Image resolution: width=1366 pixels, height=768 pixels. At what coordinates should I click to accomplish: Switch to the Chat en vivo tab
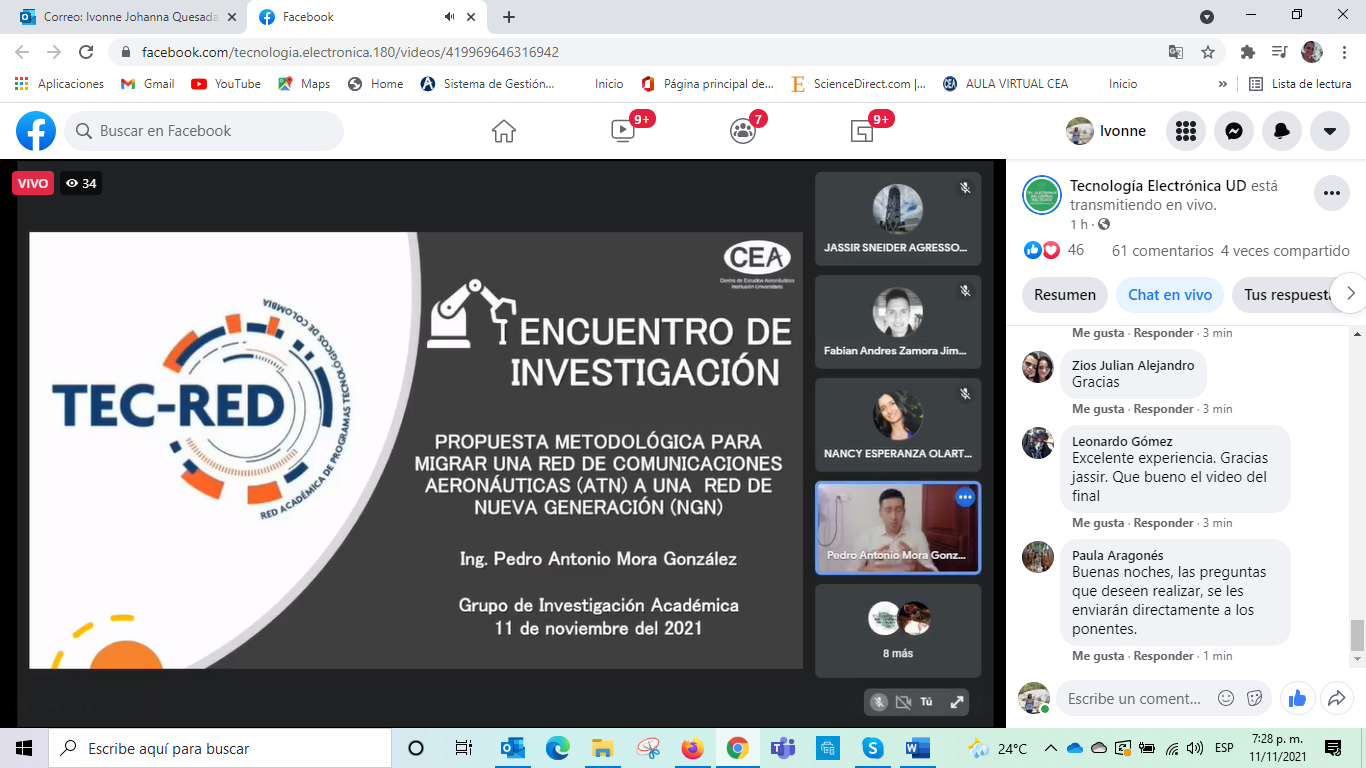pyautogui.click(x=1170, y=294)
